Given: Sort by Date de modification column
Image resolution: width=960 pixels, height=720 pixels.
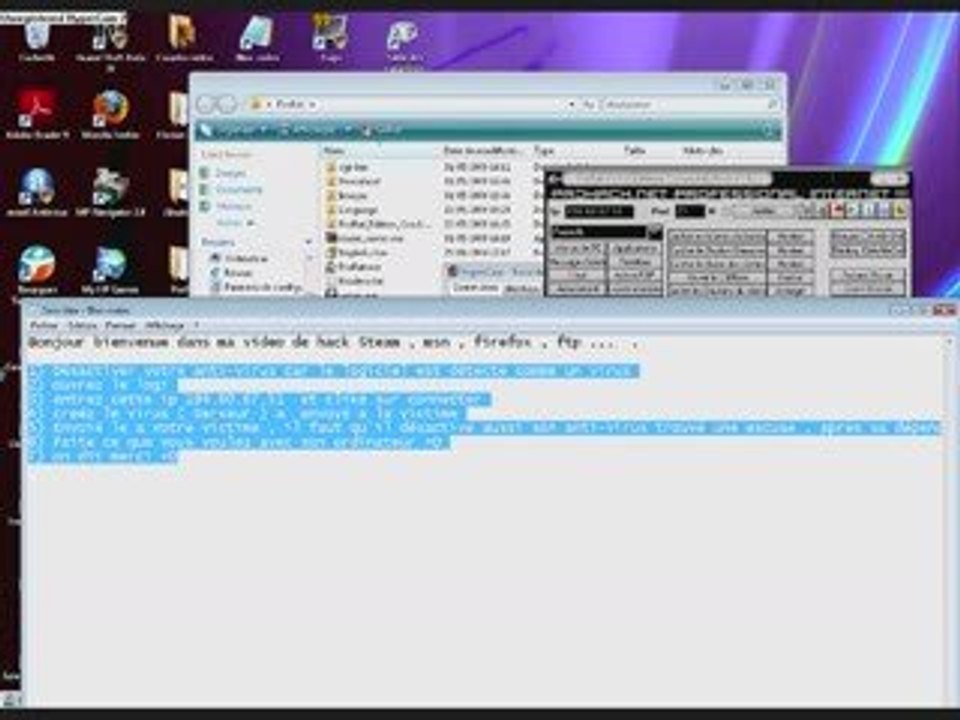Looking at the screenshot, I should pyautogui.click(x=484, y=150).
